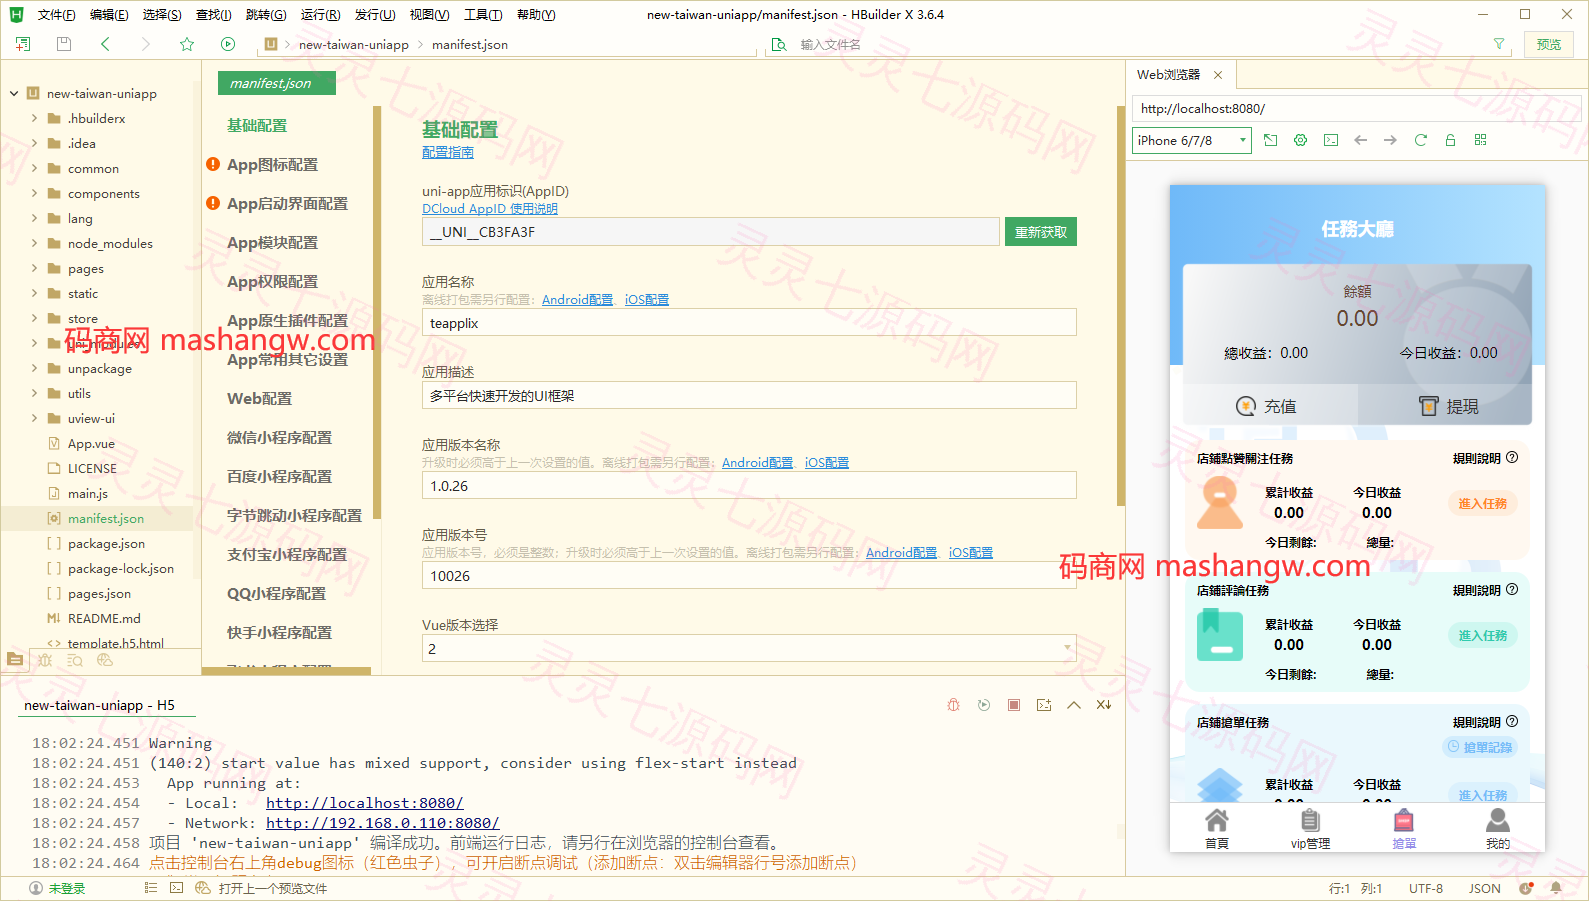Image resolution: width=1589 pixels, height=901 pixels.
Task: Click the list icon in status bar
Action: pos(151,888)
